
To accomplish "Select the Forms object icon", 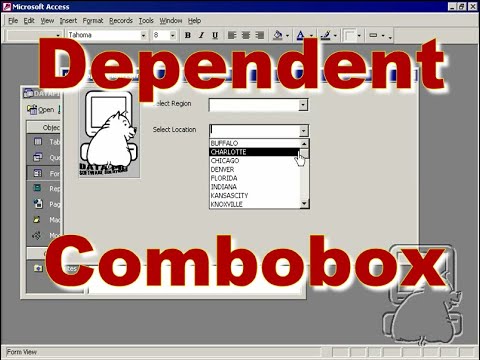I will [x=38, y=173].
